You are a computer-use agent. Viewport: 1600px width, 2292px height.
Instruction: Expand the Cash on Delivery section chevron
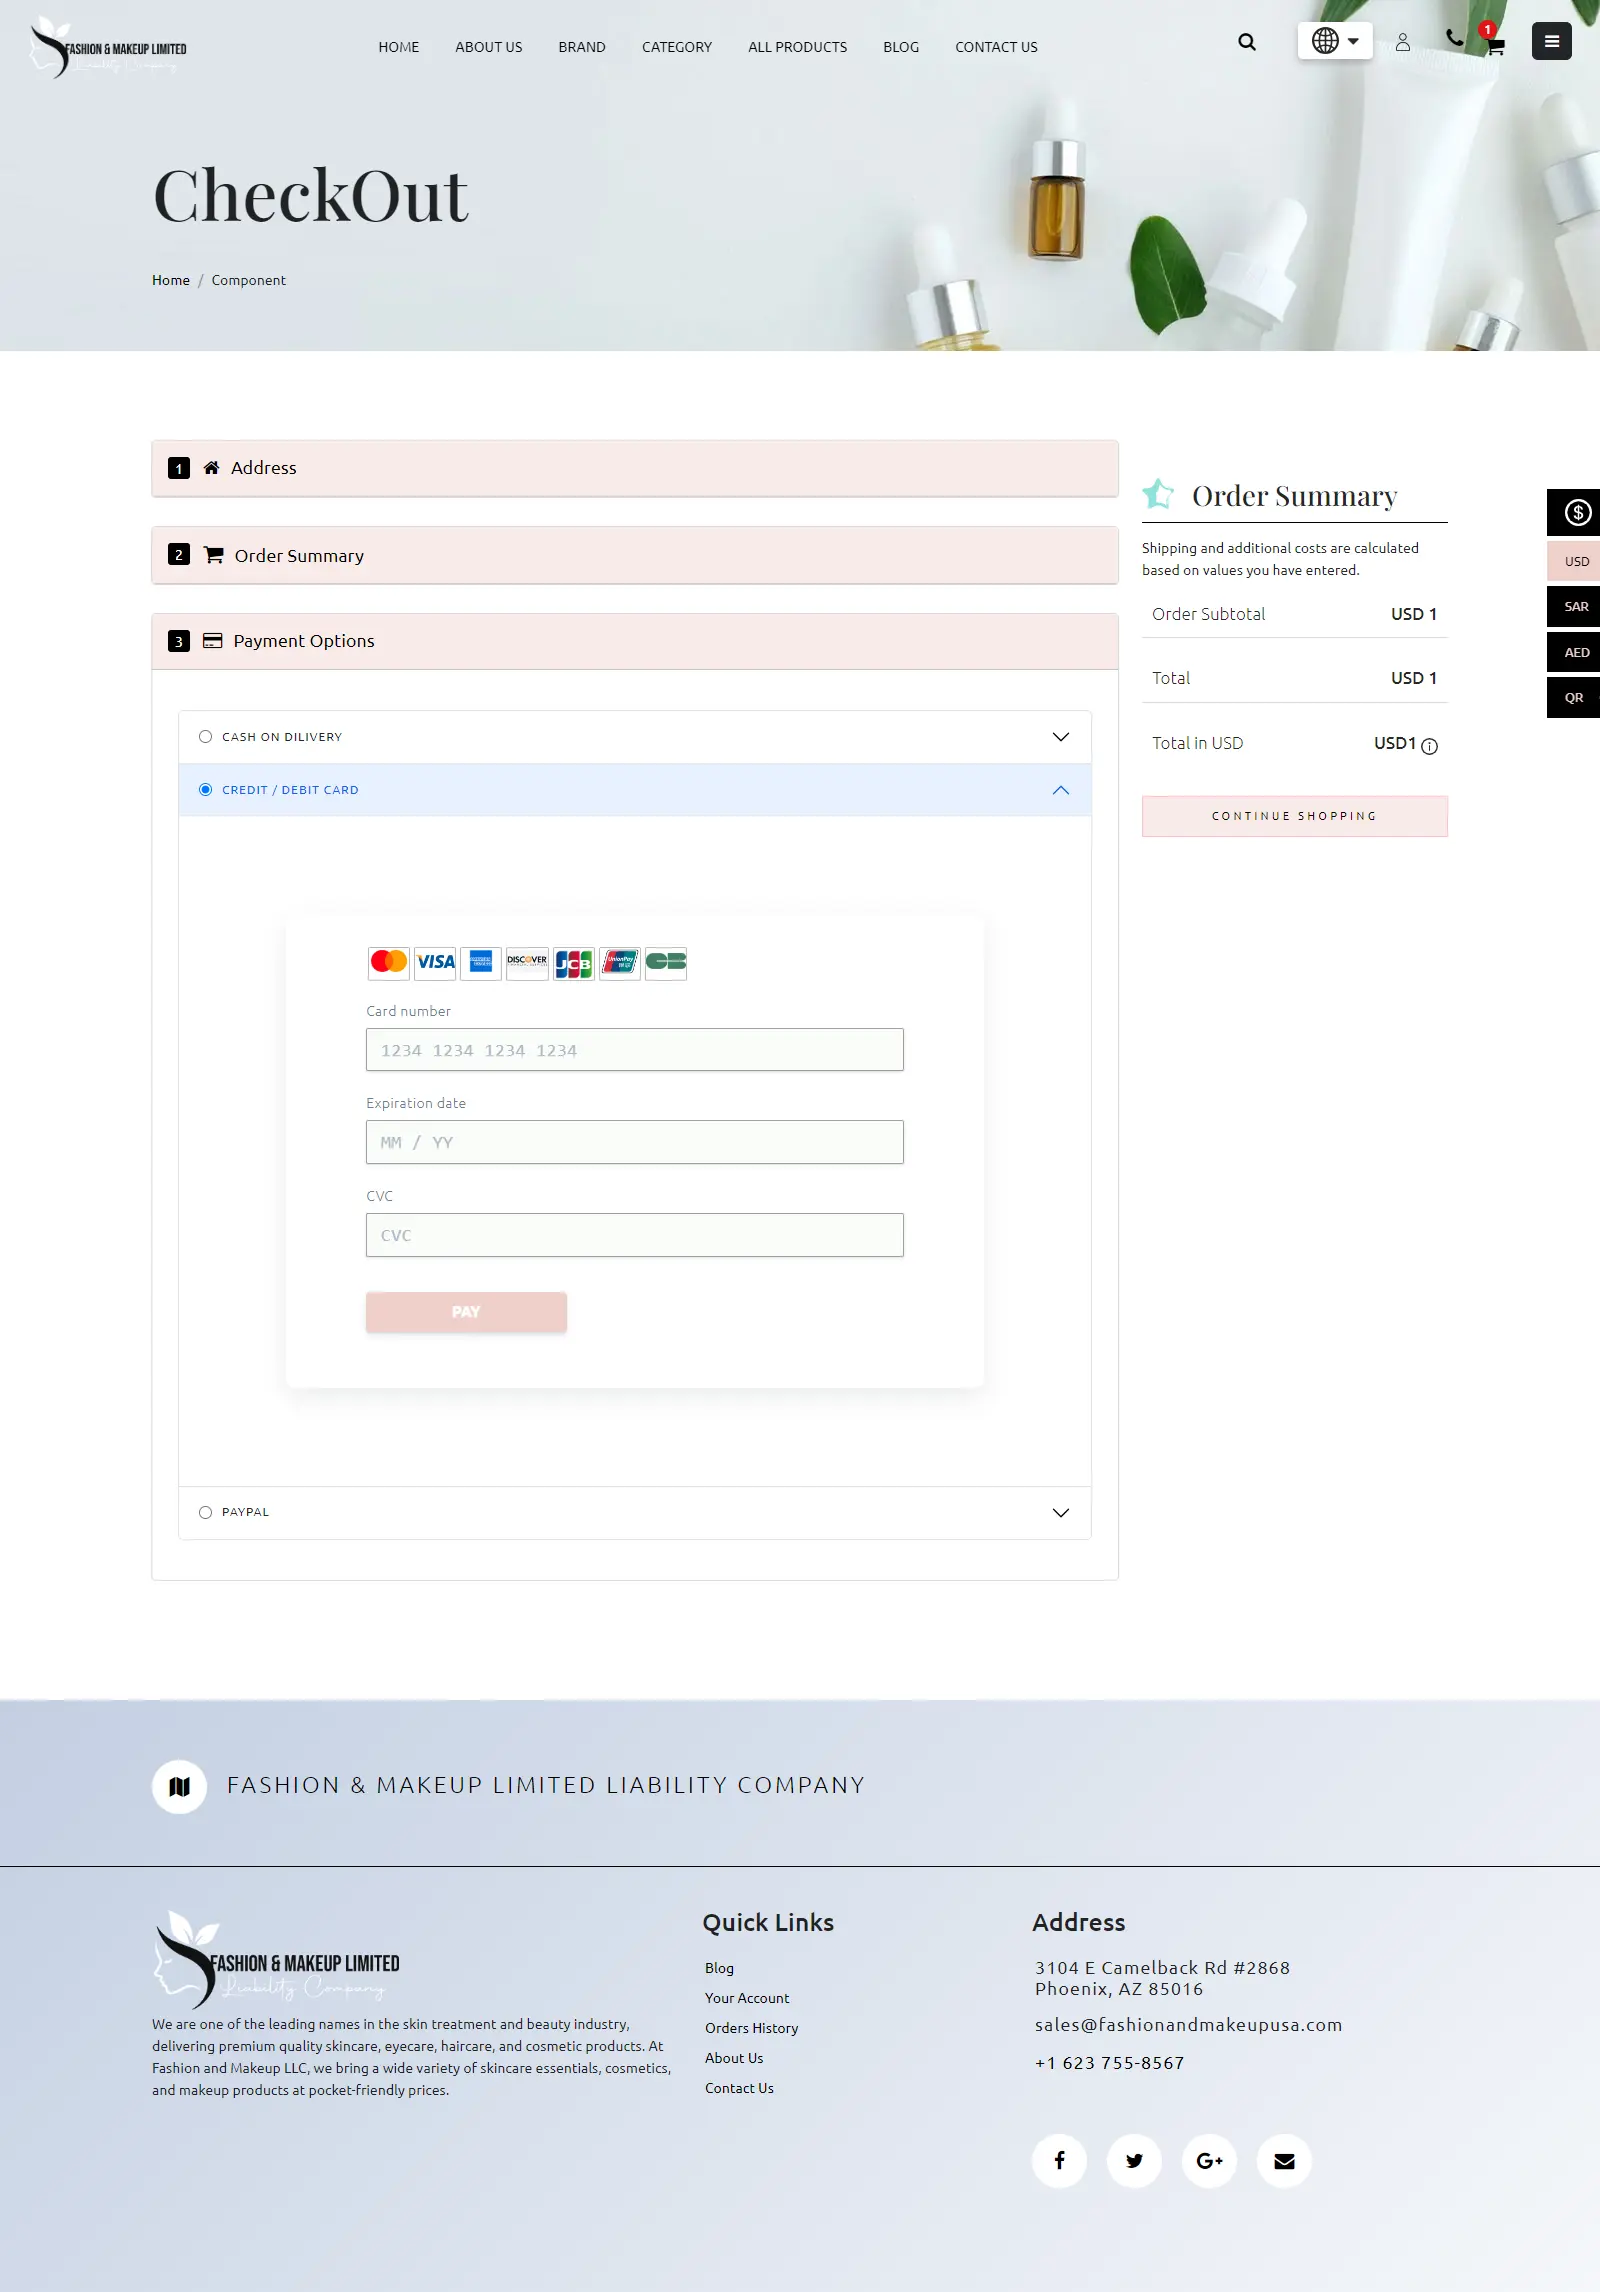tap(1059, 736)
